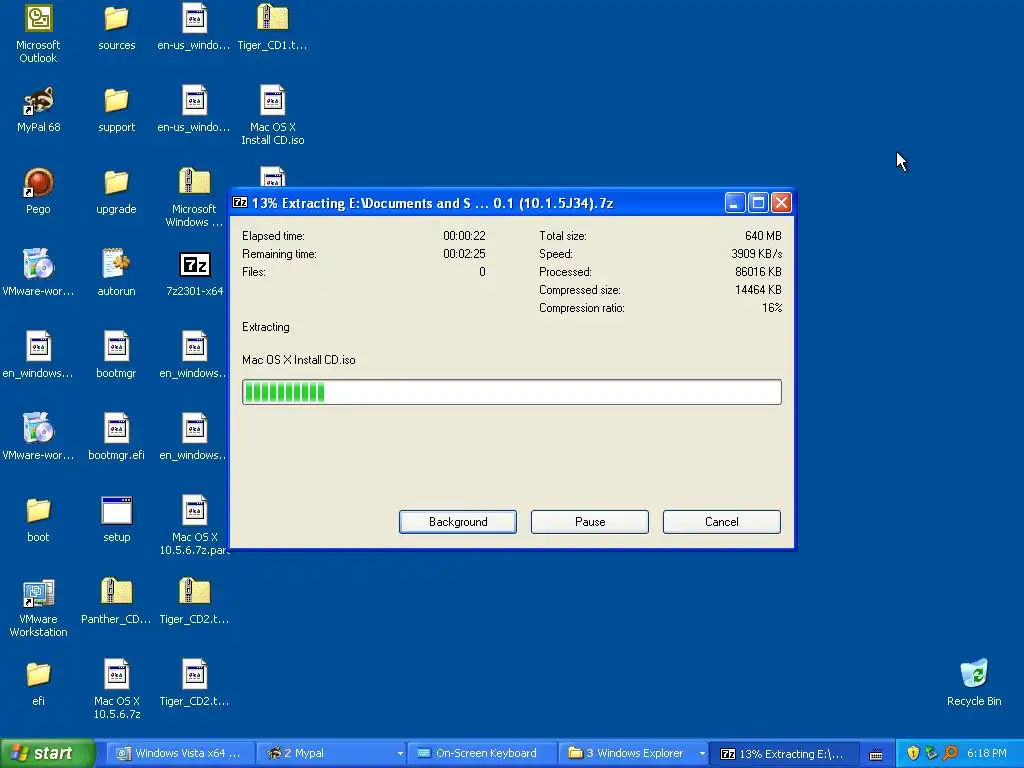1024x768 pixels.
Task: Click the keyboard icon beside the tray
Action: coord(876,754)
